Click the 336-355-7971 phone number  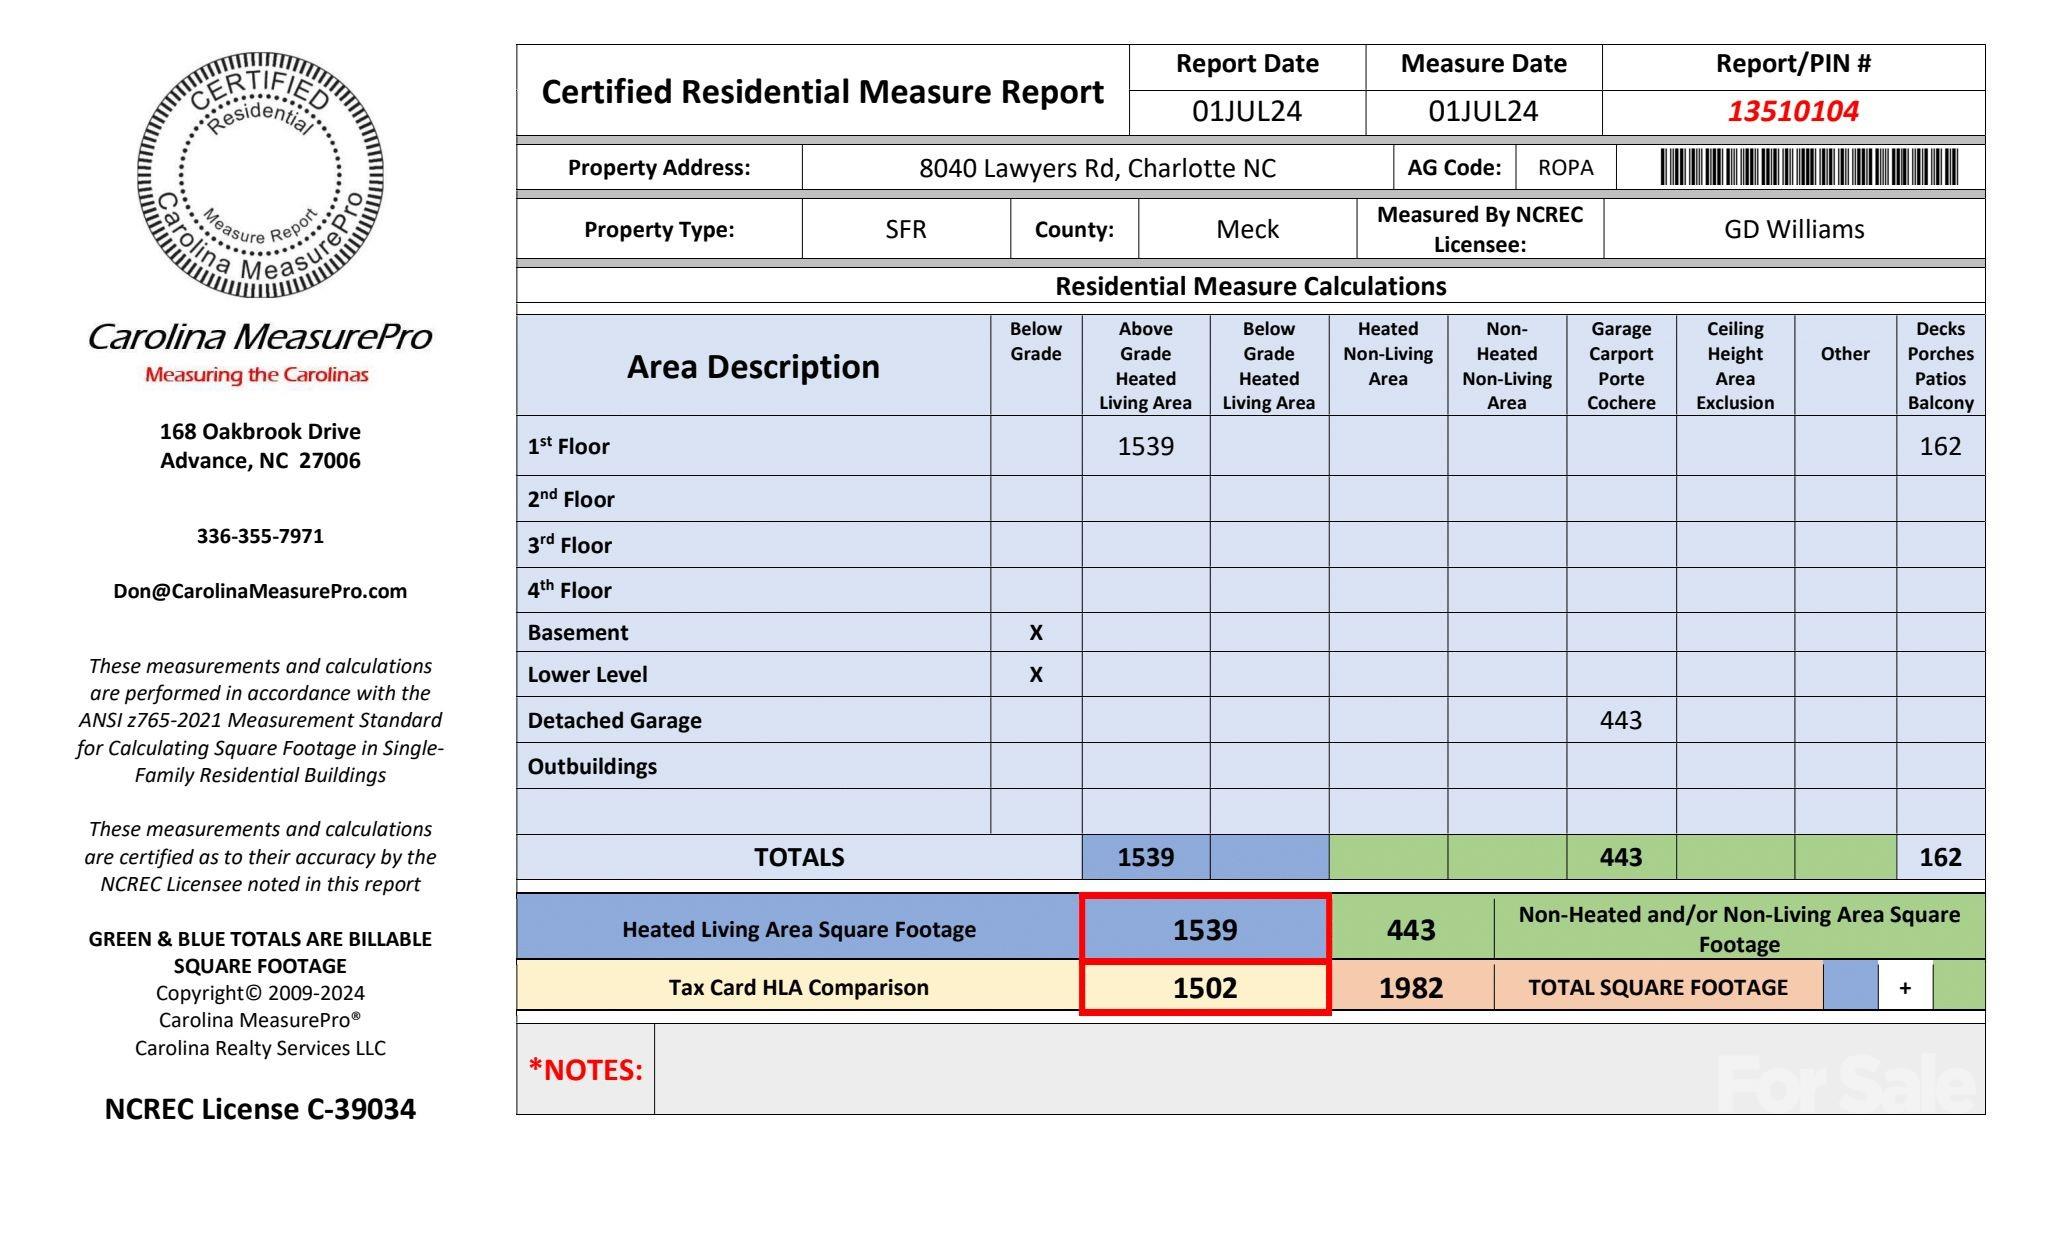click(x=260, y=536)
